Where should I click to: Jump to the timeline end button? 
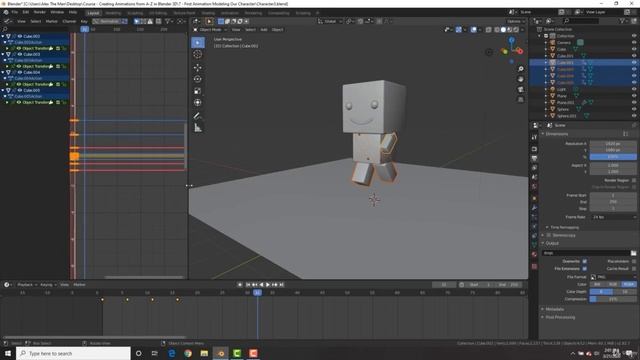pyautogui.click(x=281, y=284)
